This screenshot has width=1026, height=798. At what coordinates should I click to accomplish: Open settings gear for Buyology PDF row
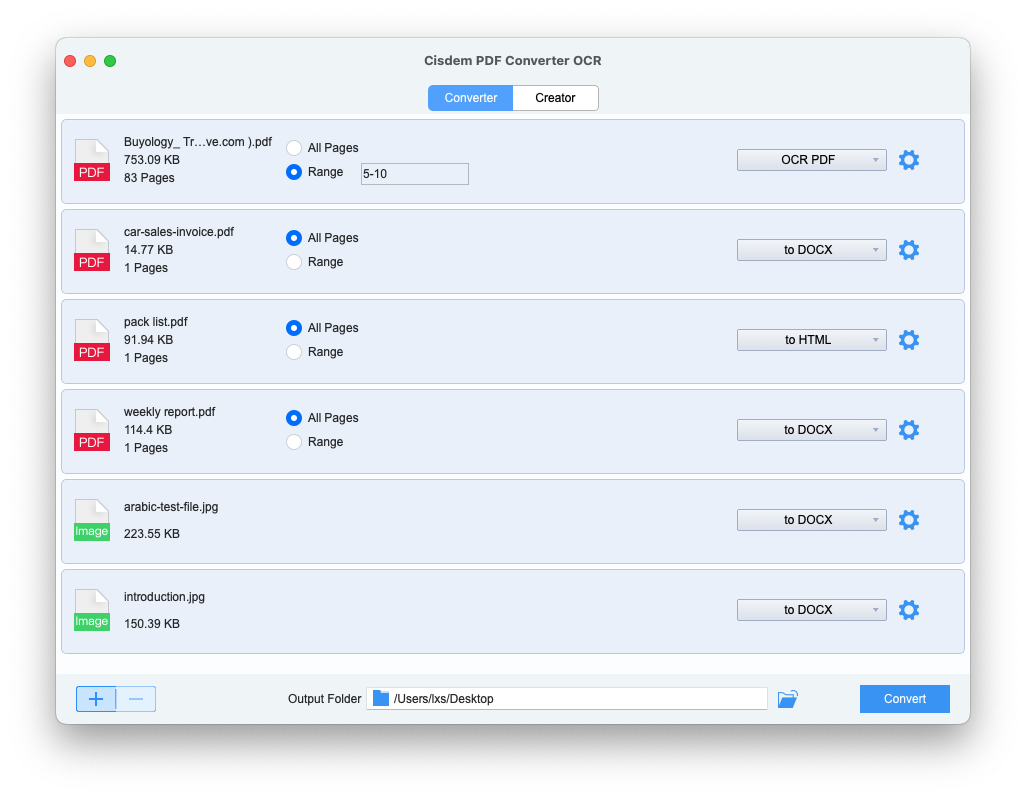[909, 160]
